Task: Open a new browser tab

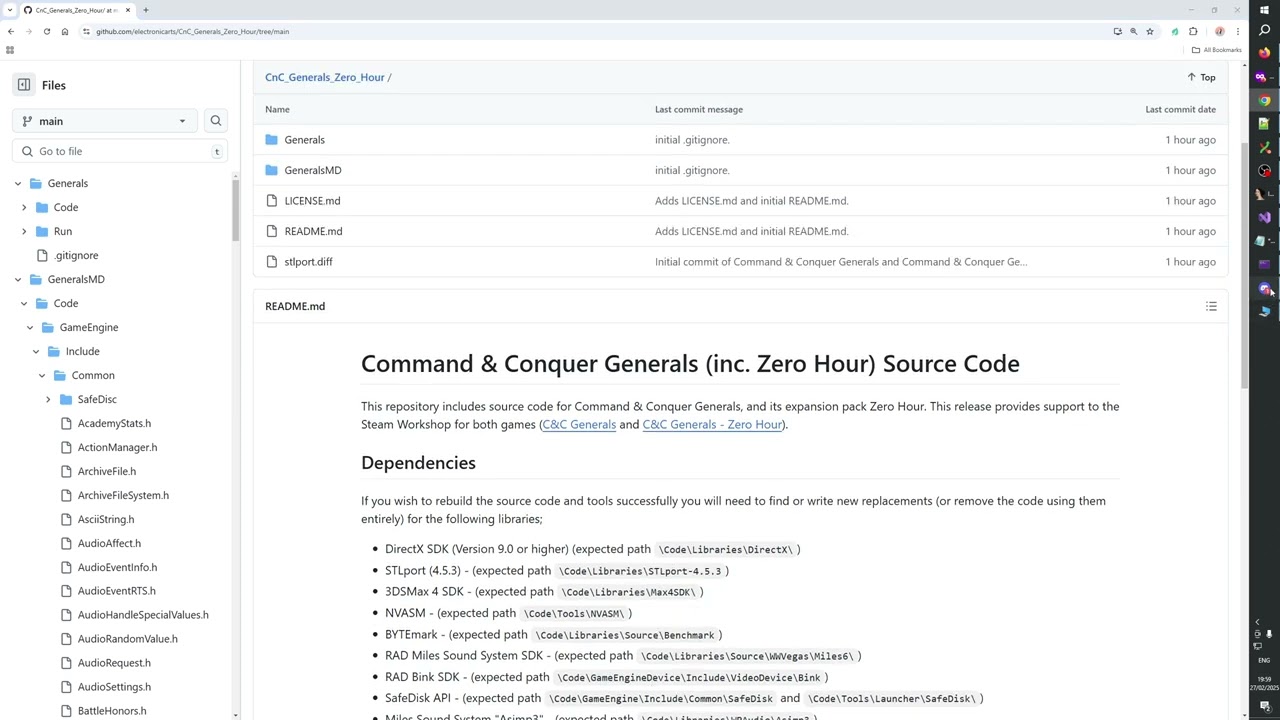Action: [x=145, y=10]
